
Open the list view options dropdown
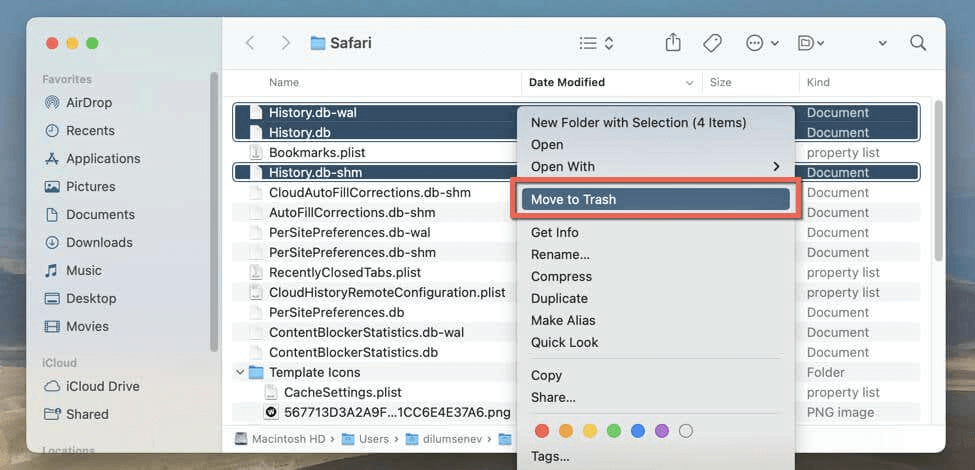pos(597,43)
